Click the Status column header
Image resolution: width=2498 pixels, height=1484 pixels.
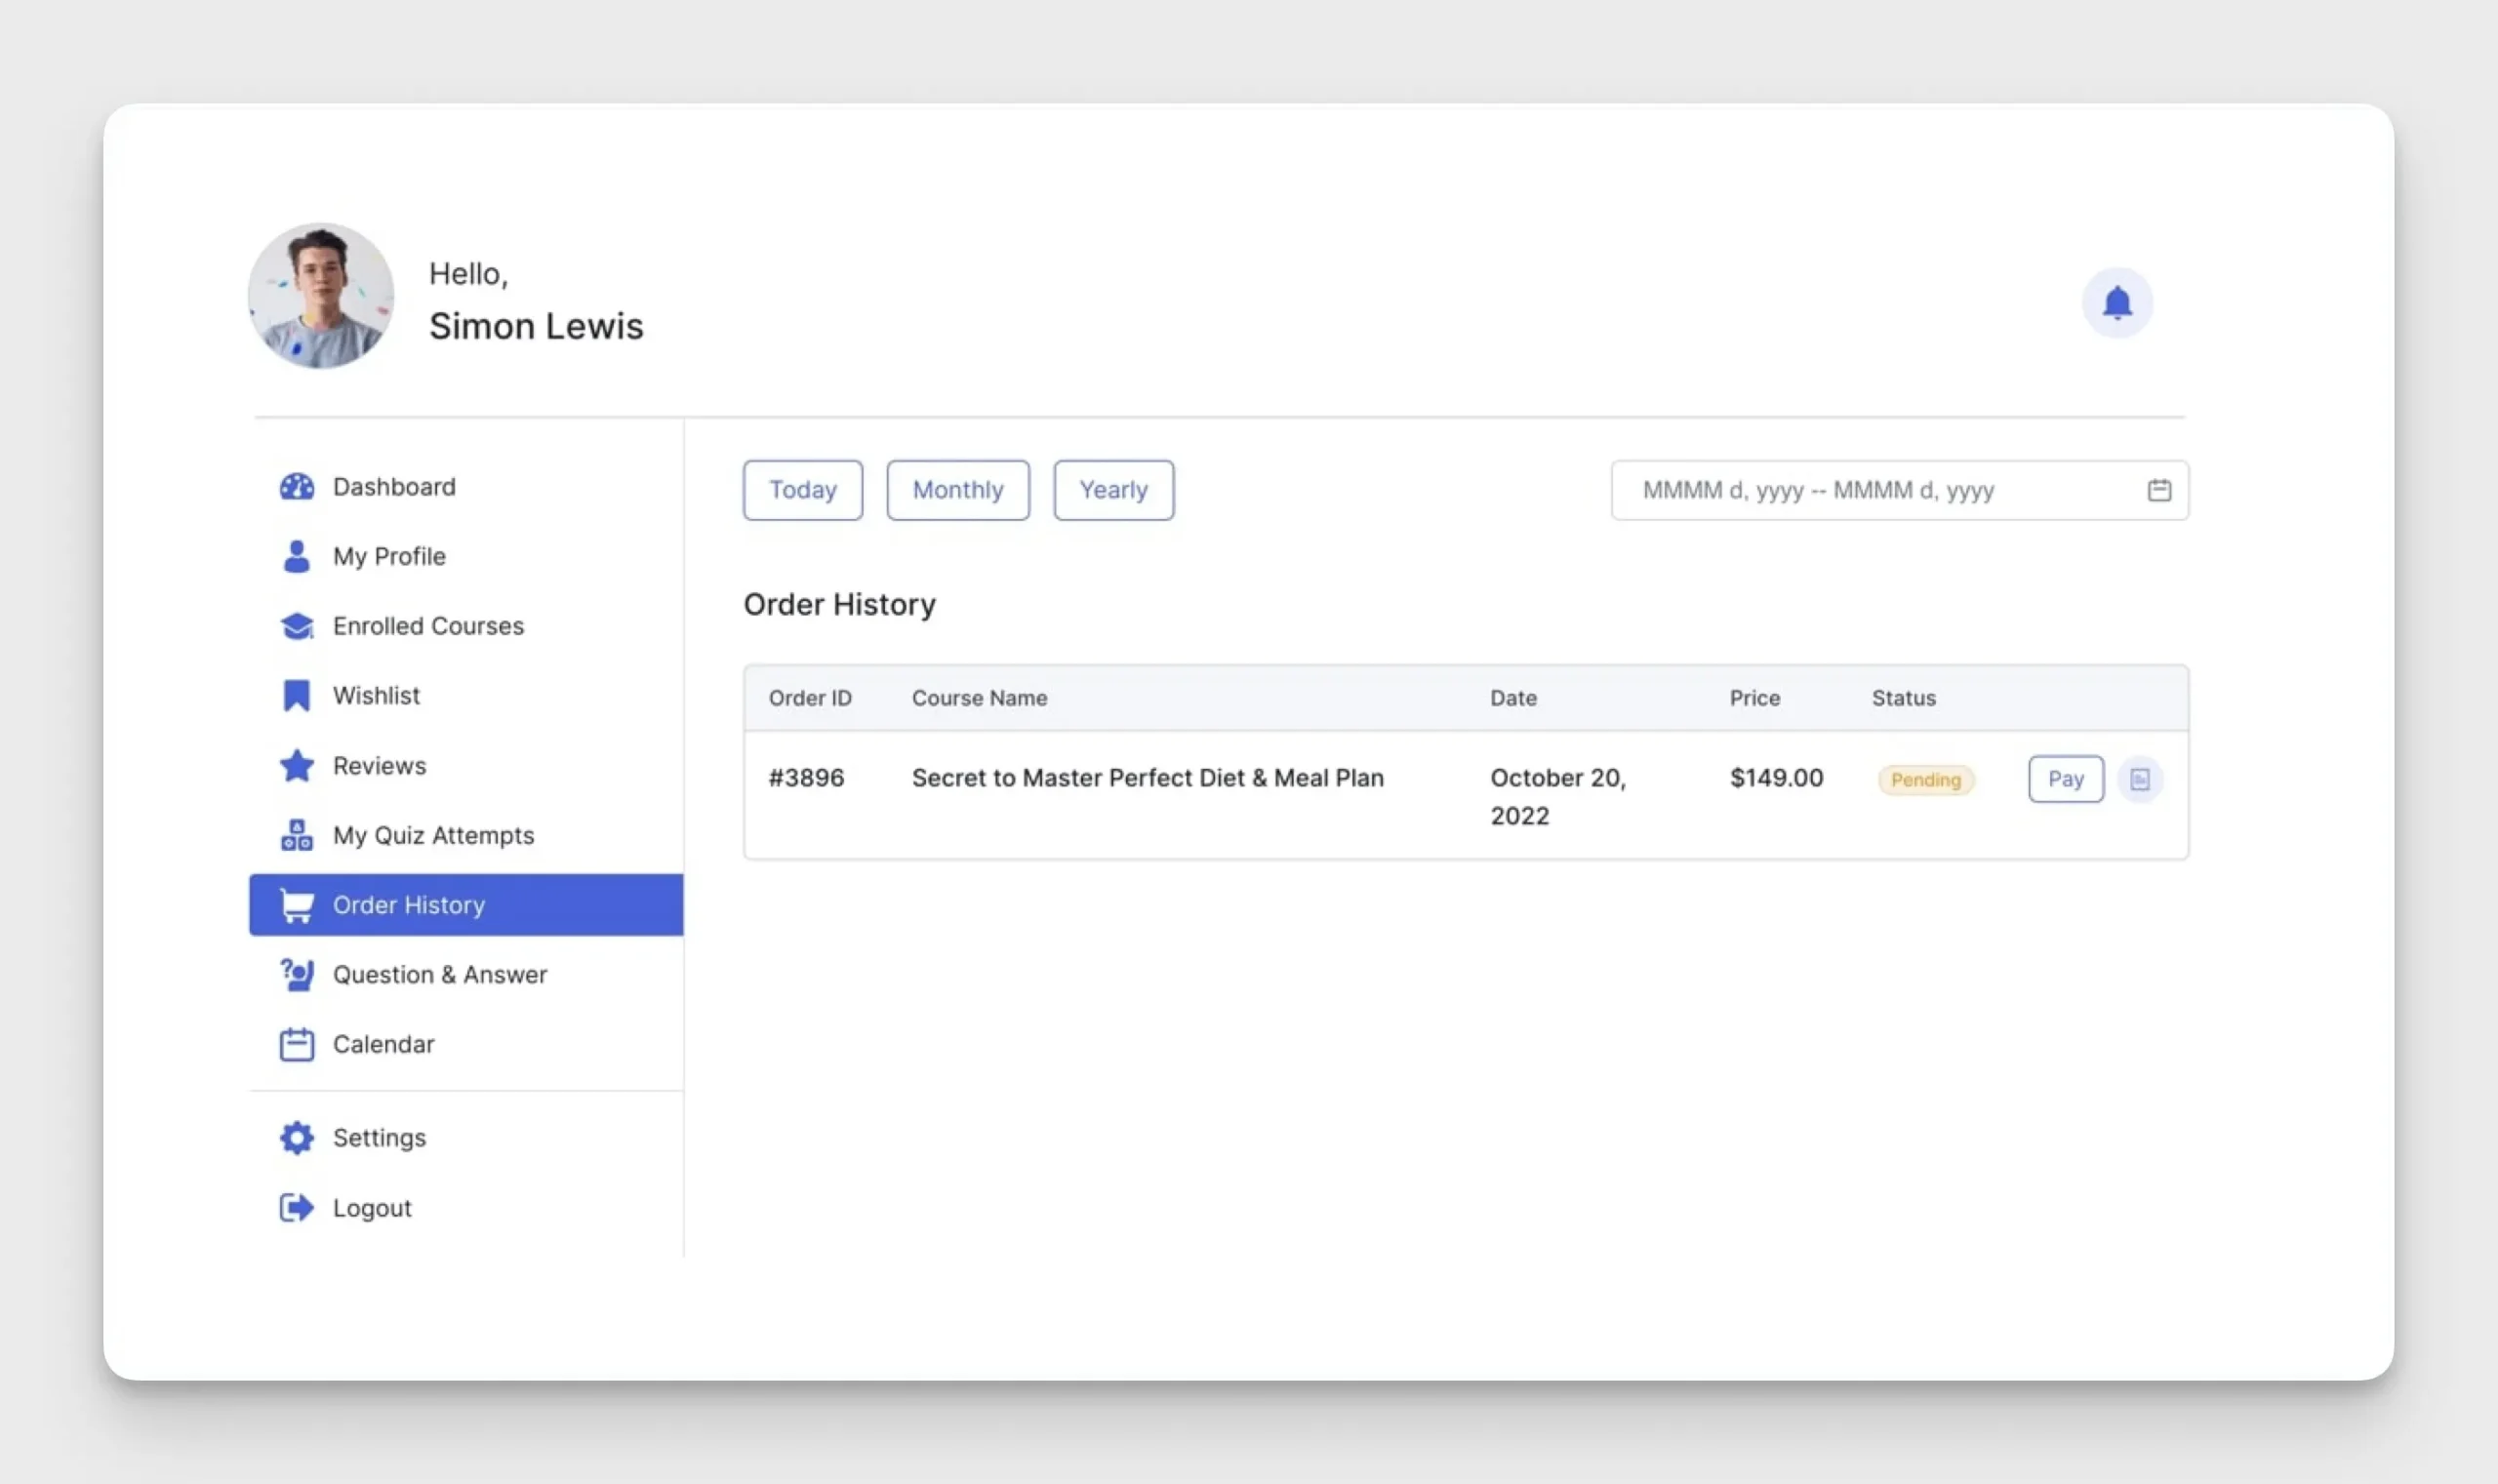click(x=1904, y=698)
